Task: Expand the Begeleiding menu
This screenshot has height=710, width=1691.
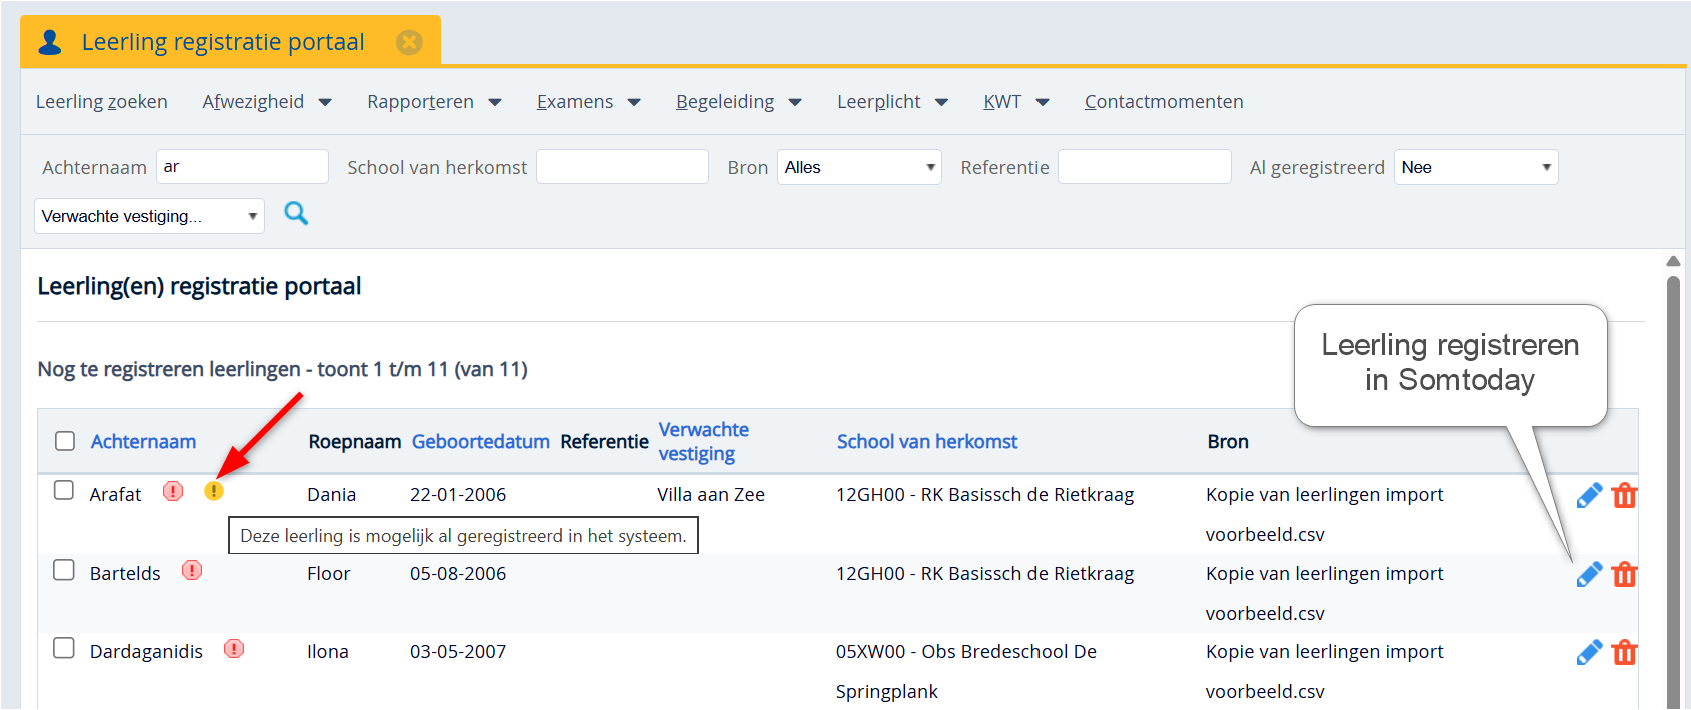Action: [739, 102]
